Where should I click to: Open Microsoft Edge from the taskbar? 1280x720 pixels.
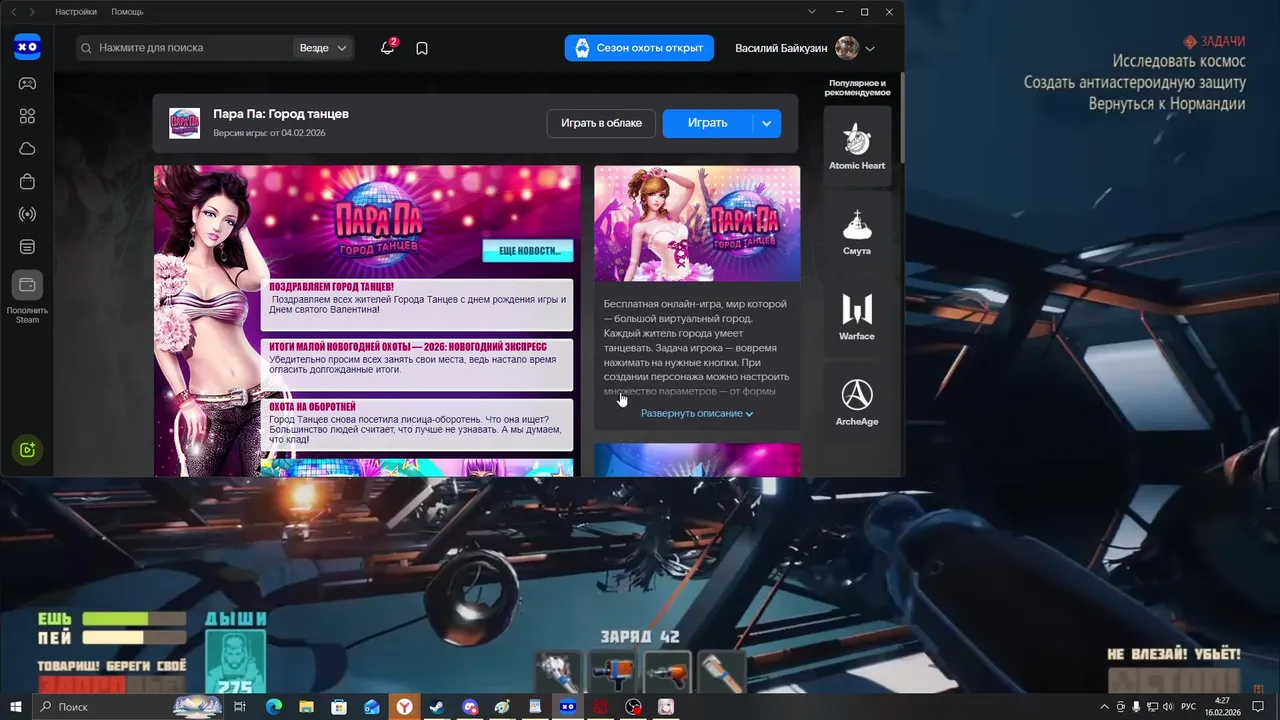click(274, 707)
